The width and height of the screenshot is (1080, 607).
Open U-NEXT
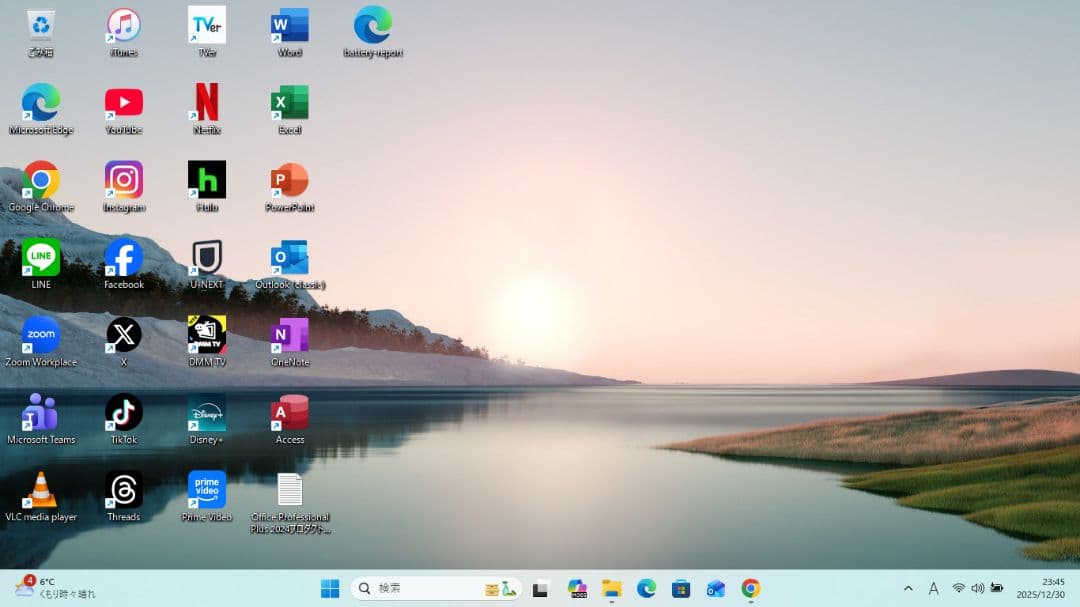coord(206,257)
